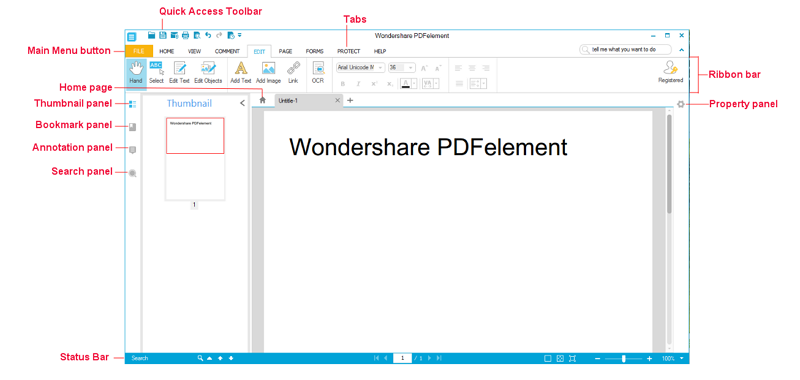The height and width of the screenshot is (380, 800).
Task: Open the Thumbnail panel from sidebar
Action: point(133,104)
